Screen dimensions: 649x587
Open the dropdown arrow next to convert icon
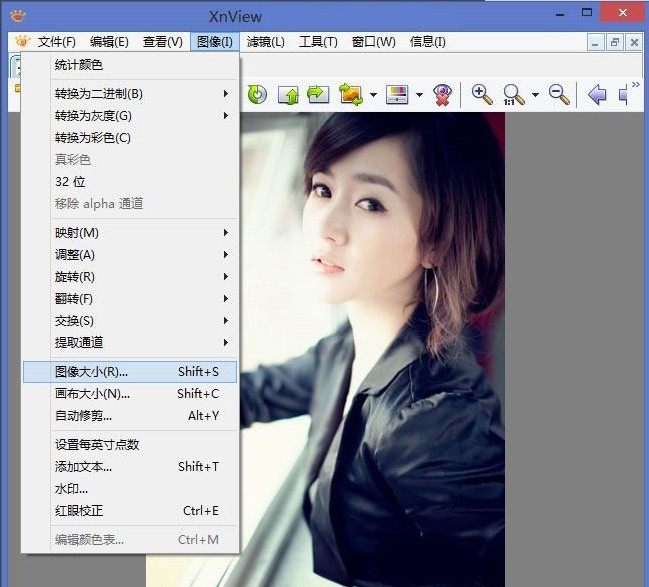click(x=373, y=95)
